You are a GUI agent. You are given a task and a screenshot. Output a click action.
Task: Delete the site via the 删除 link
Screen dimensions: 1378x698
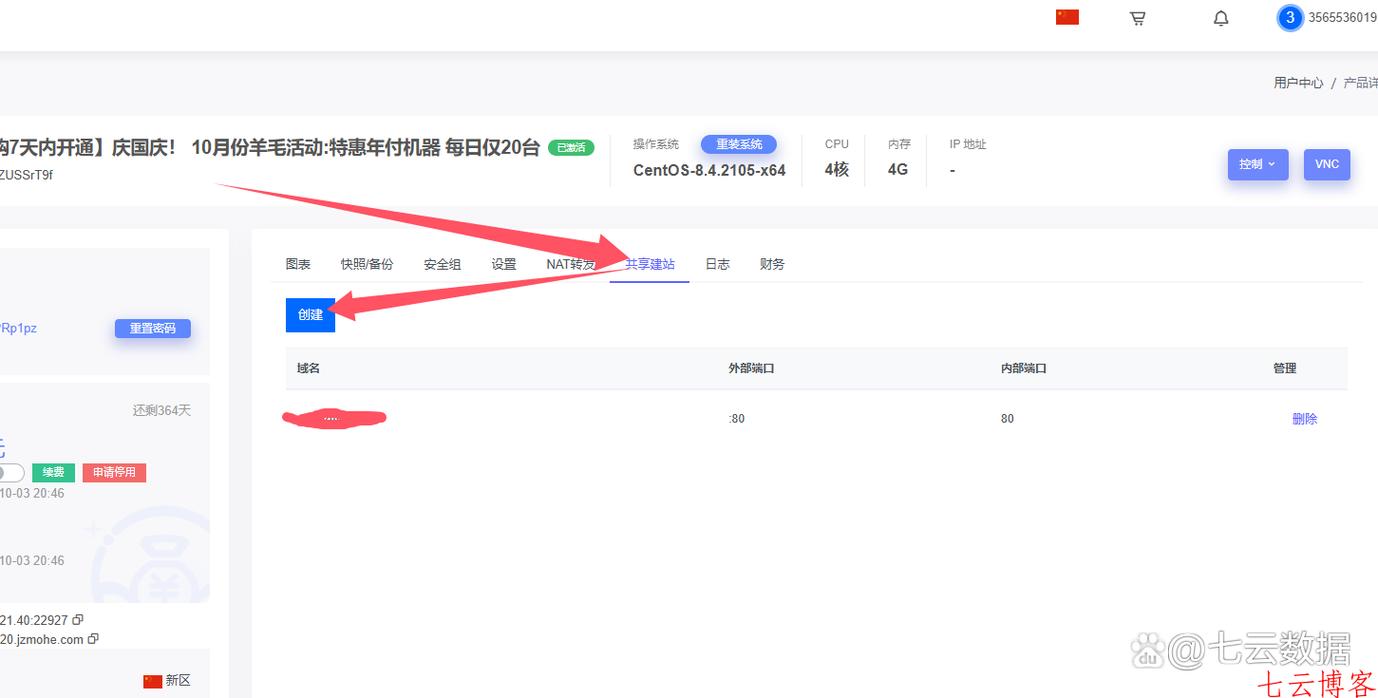coord(1304,418)
